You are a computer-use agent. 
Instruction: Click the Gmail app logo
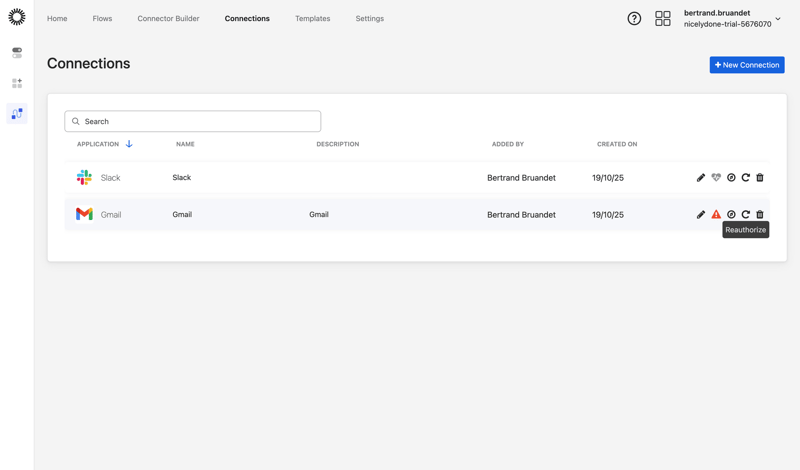84,214
